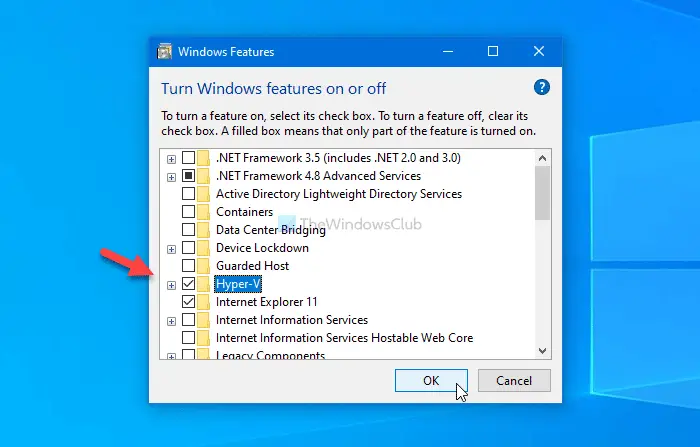
Task: Enable the Device Lockdown checkbox
Action: [188, 247]
